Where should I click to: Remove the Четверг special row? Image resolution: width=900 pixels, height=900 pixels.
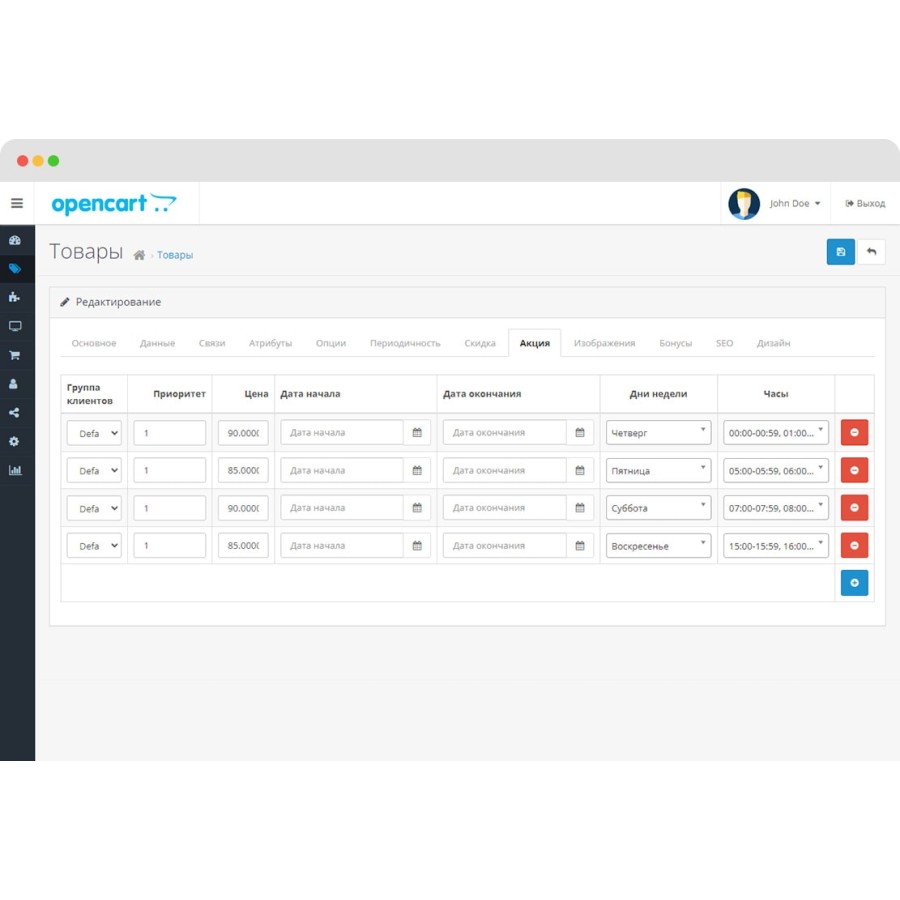tap(854, 432)
